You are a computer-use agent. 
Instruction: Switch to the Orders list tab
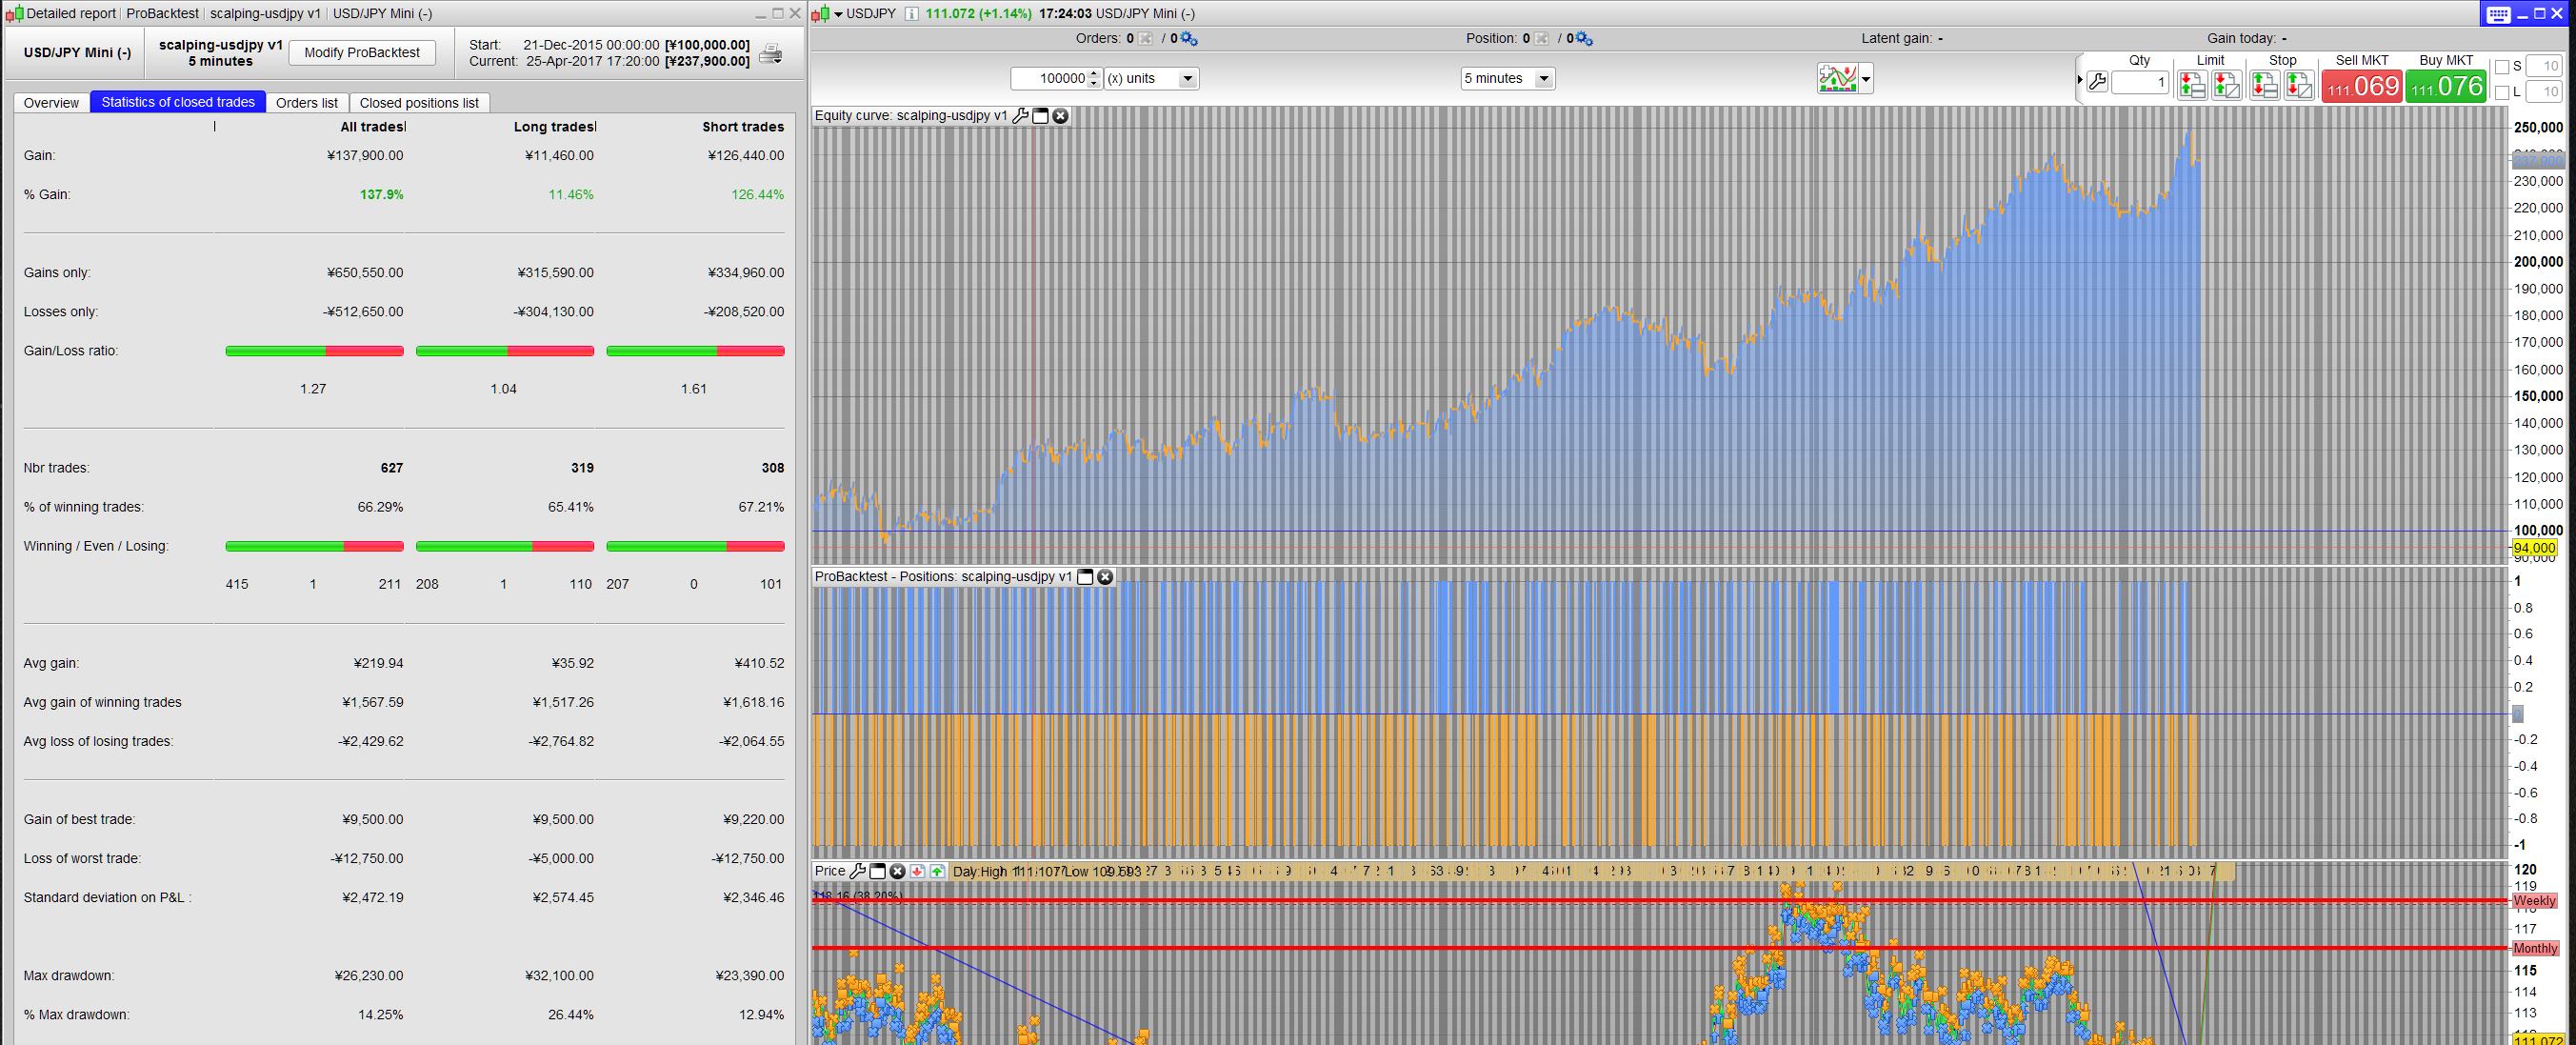[x=306, y=103]
